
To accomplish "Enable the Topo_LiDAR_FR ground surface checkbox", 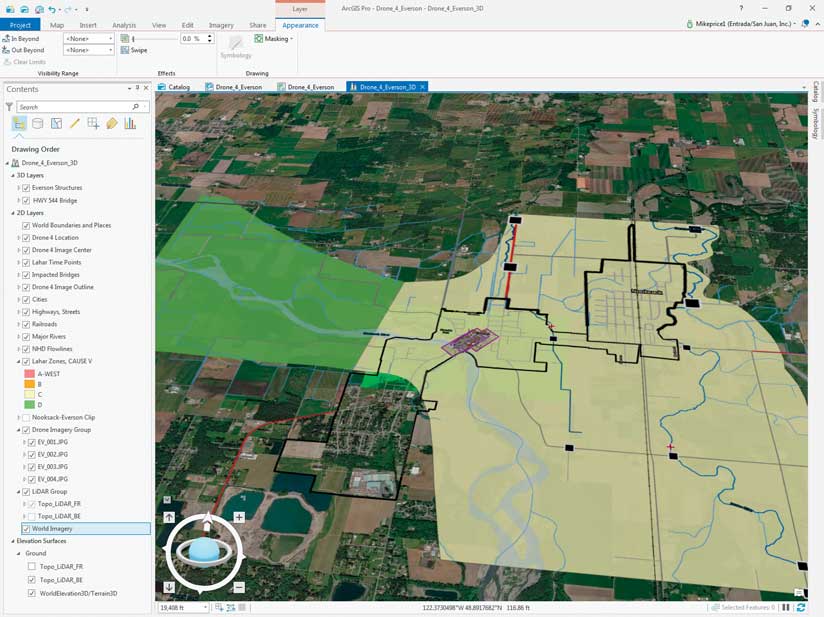I will coord(34,566).
